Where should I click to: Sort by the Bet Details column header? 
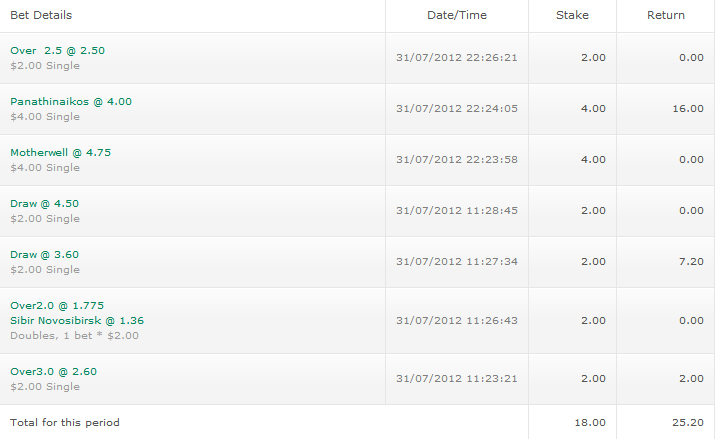41,15
